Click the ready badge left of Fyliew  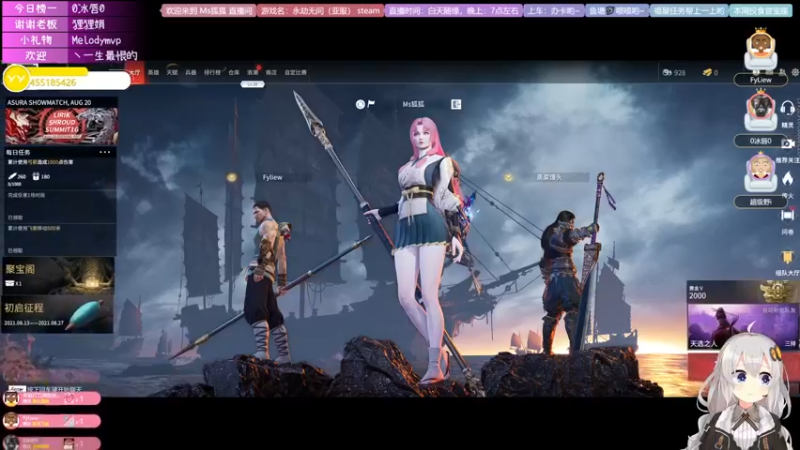point(232,177)
